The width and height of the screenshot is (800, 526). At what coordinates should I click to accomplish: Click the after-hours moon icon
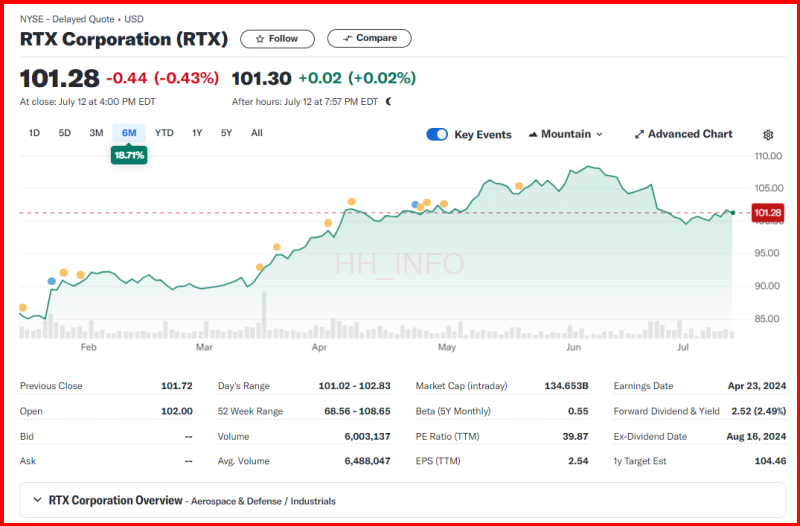[389, 102]
